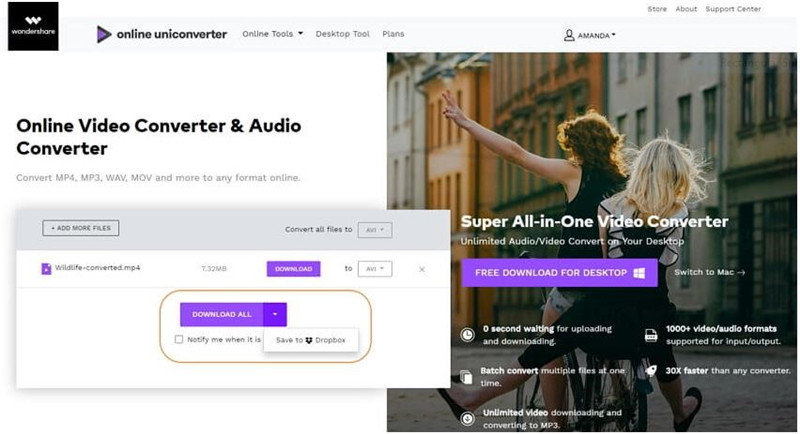800x434 pixels.
Task: Click the ADD MORE FILES button
Action: 81,228
